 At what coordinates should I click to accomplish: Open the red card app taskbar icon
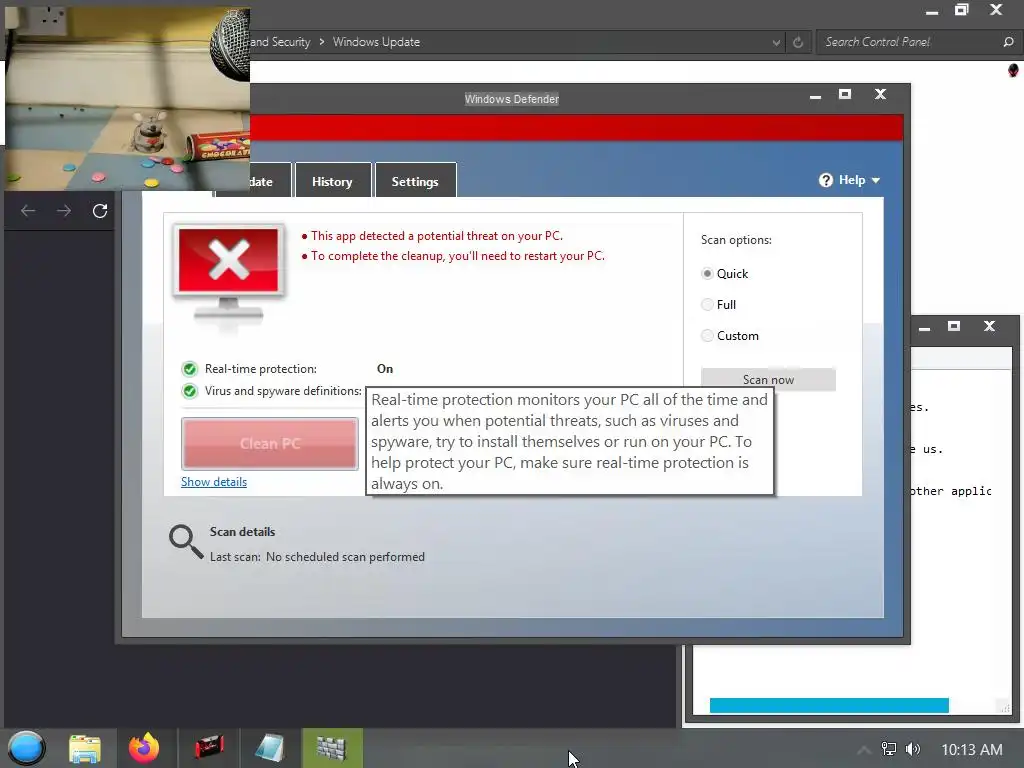209,748
